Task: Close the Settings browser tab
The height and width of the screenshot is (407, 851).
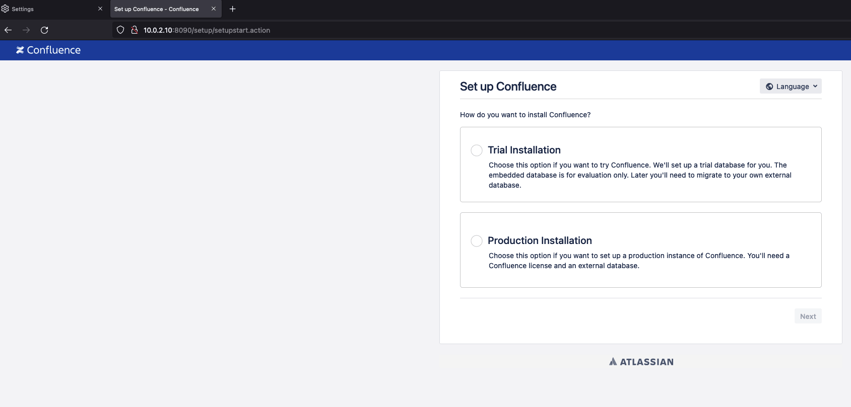Action: click(x=100, y=9)
